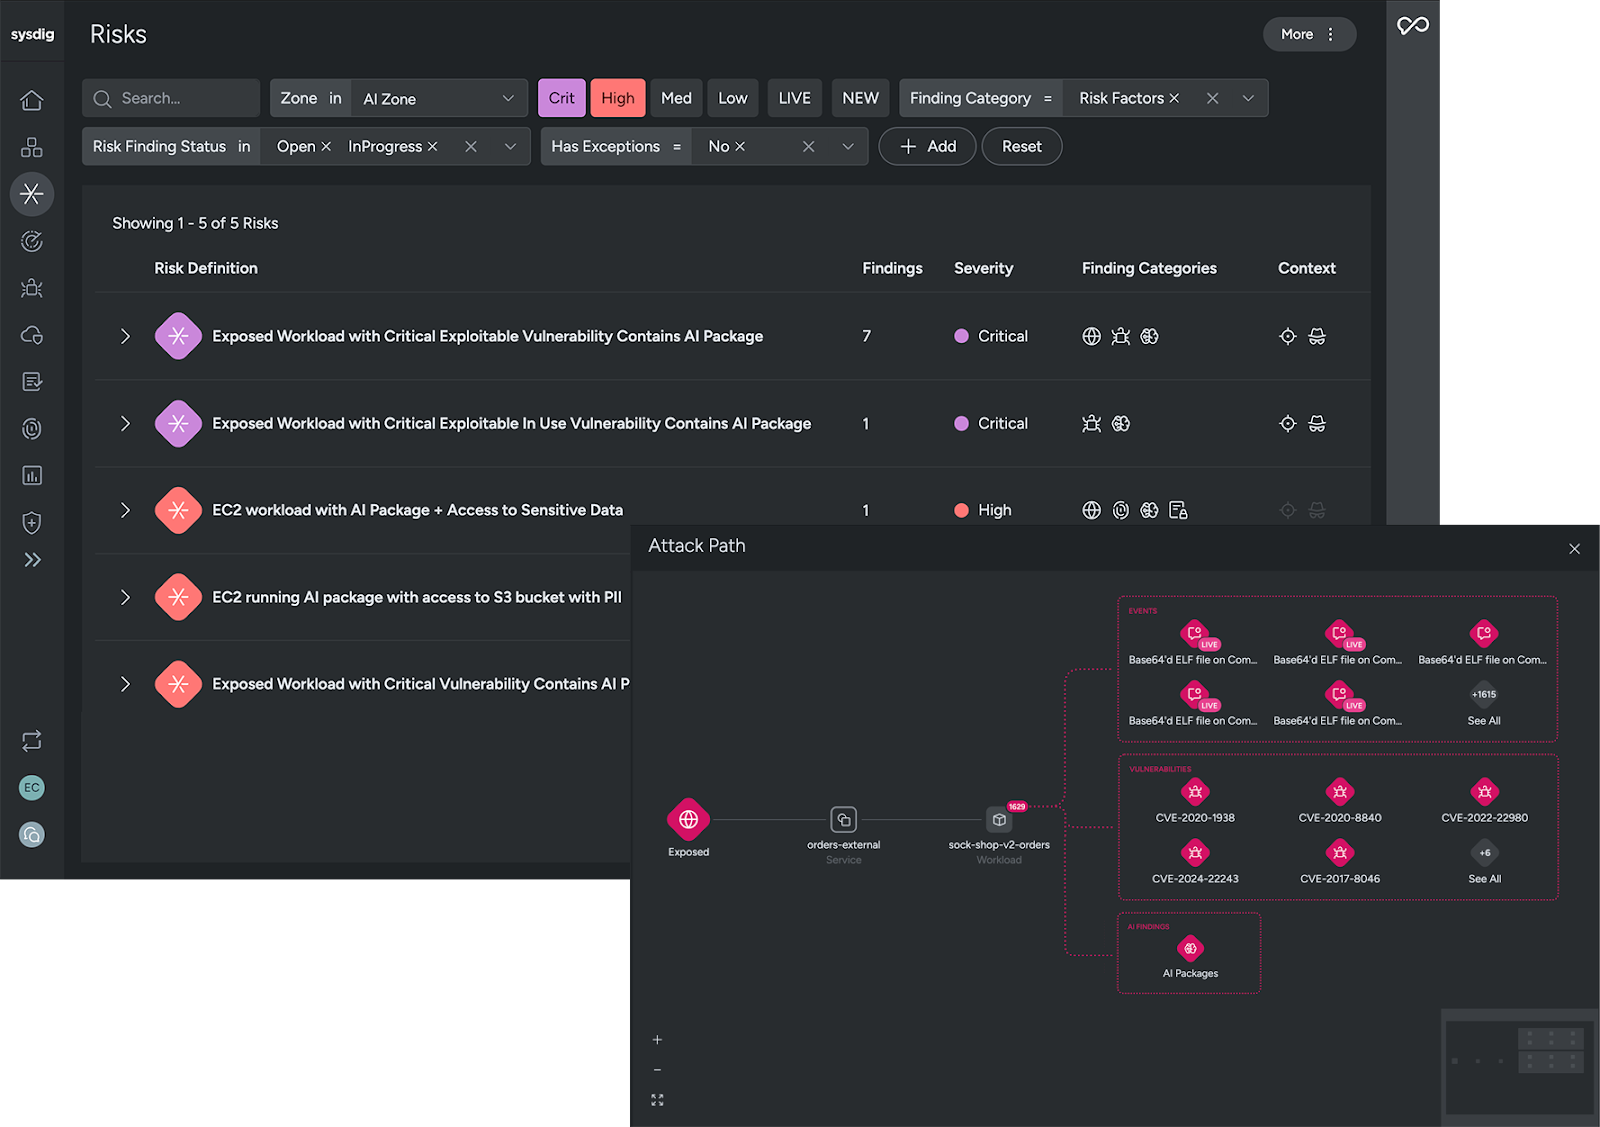The width and height of the screenshot is (1600, 1127).
Task: Open the Reports chart sidebar icon
Action: click(32, 476)
